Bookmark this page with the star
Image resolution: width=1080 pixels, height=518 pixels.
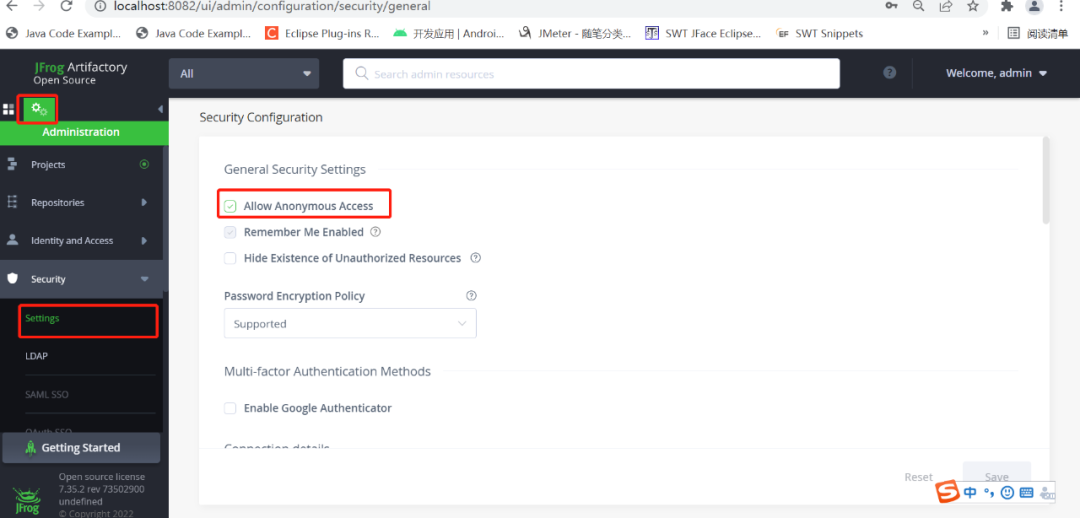[973, 6]
